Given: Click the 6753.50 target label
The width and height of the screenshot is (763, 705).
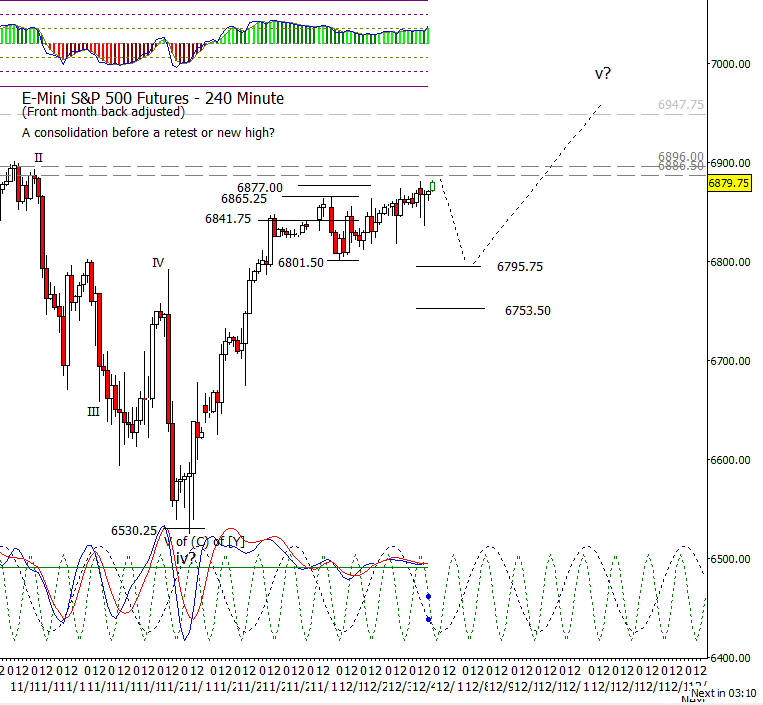Looking at the screenshot, I should point(528,310).
